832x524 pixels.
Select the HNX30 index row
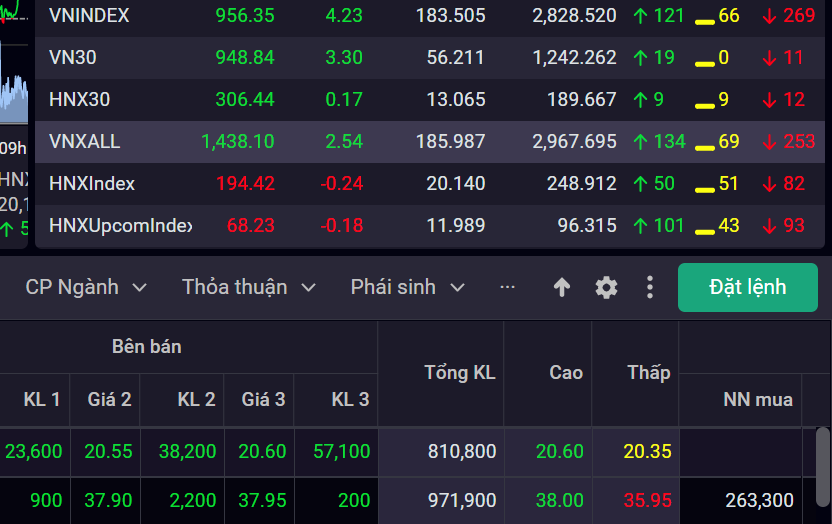coord(430,100)
